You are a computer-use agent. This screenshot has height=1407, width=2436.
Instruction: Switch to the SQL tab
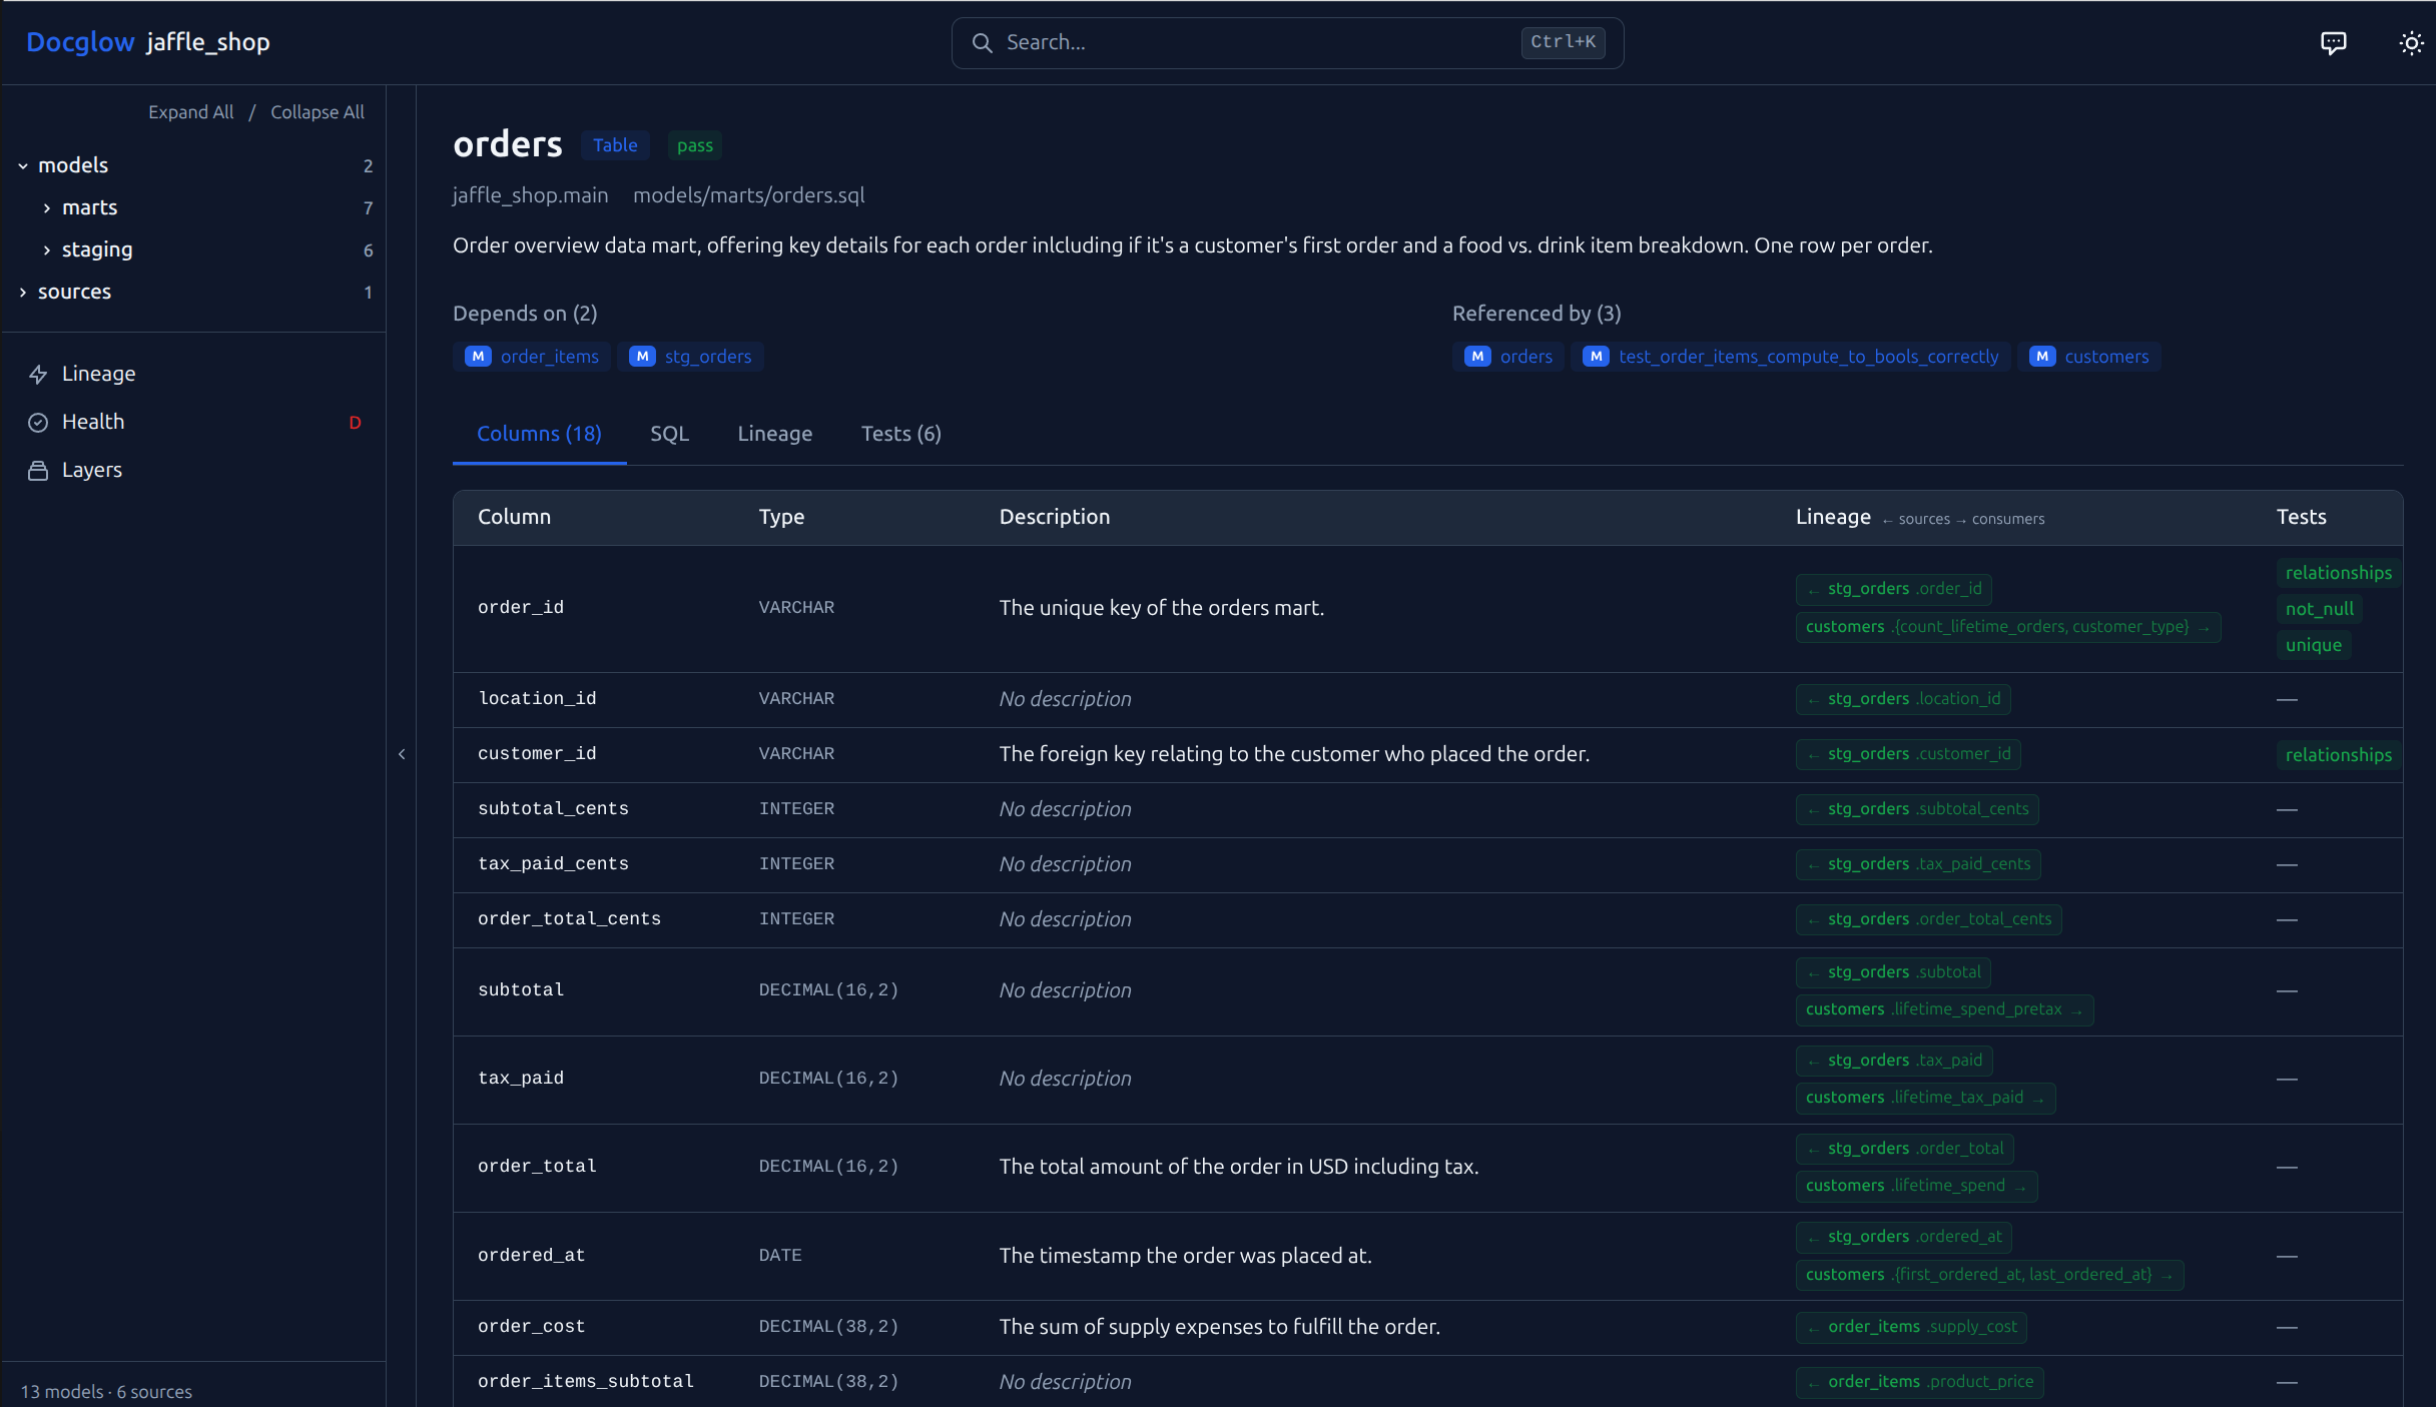669,433
